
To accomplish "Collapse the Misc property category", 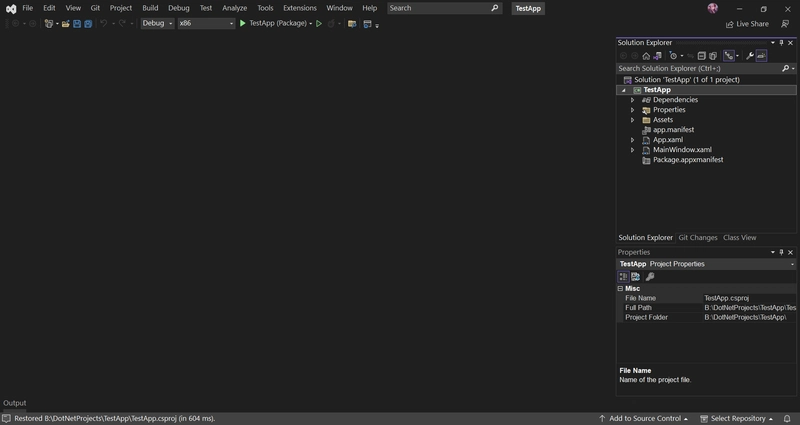I will click(620, 288).
